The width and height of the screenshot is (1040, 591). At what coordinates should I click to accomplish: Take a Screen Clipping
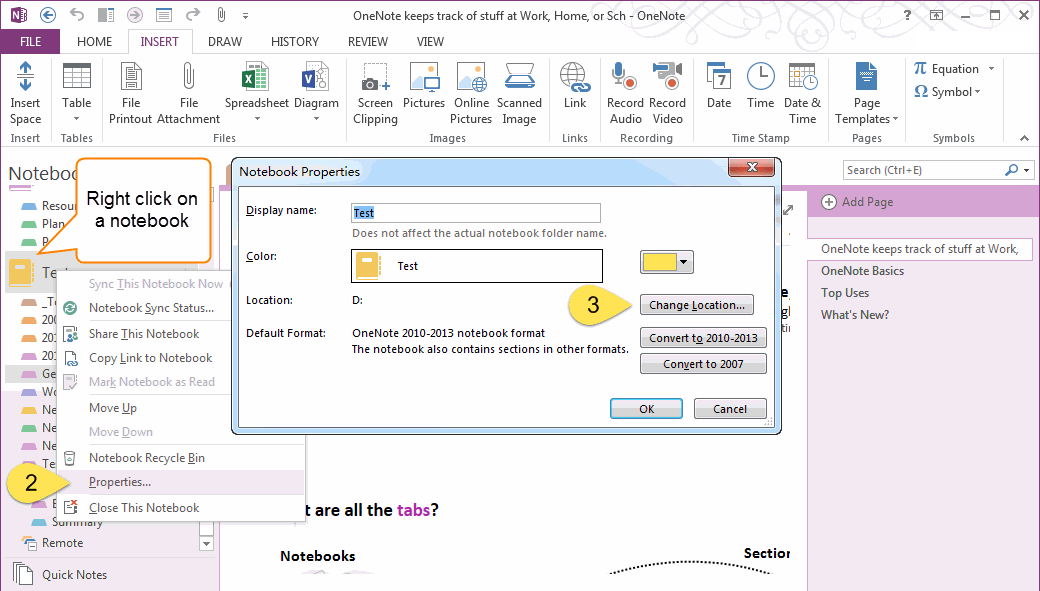375,93
